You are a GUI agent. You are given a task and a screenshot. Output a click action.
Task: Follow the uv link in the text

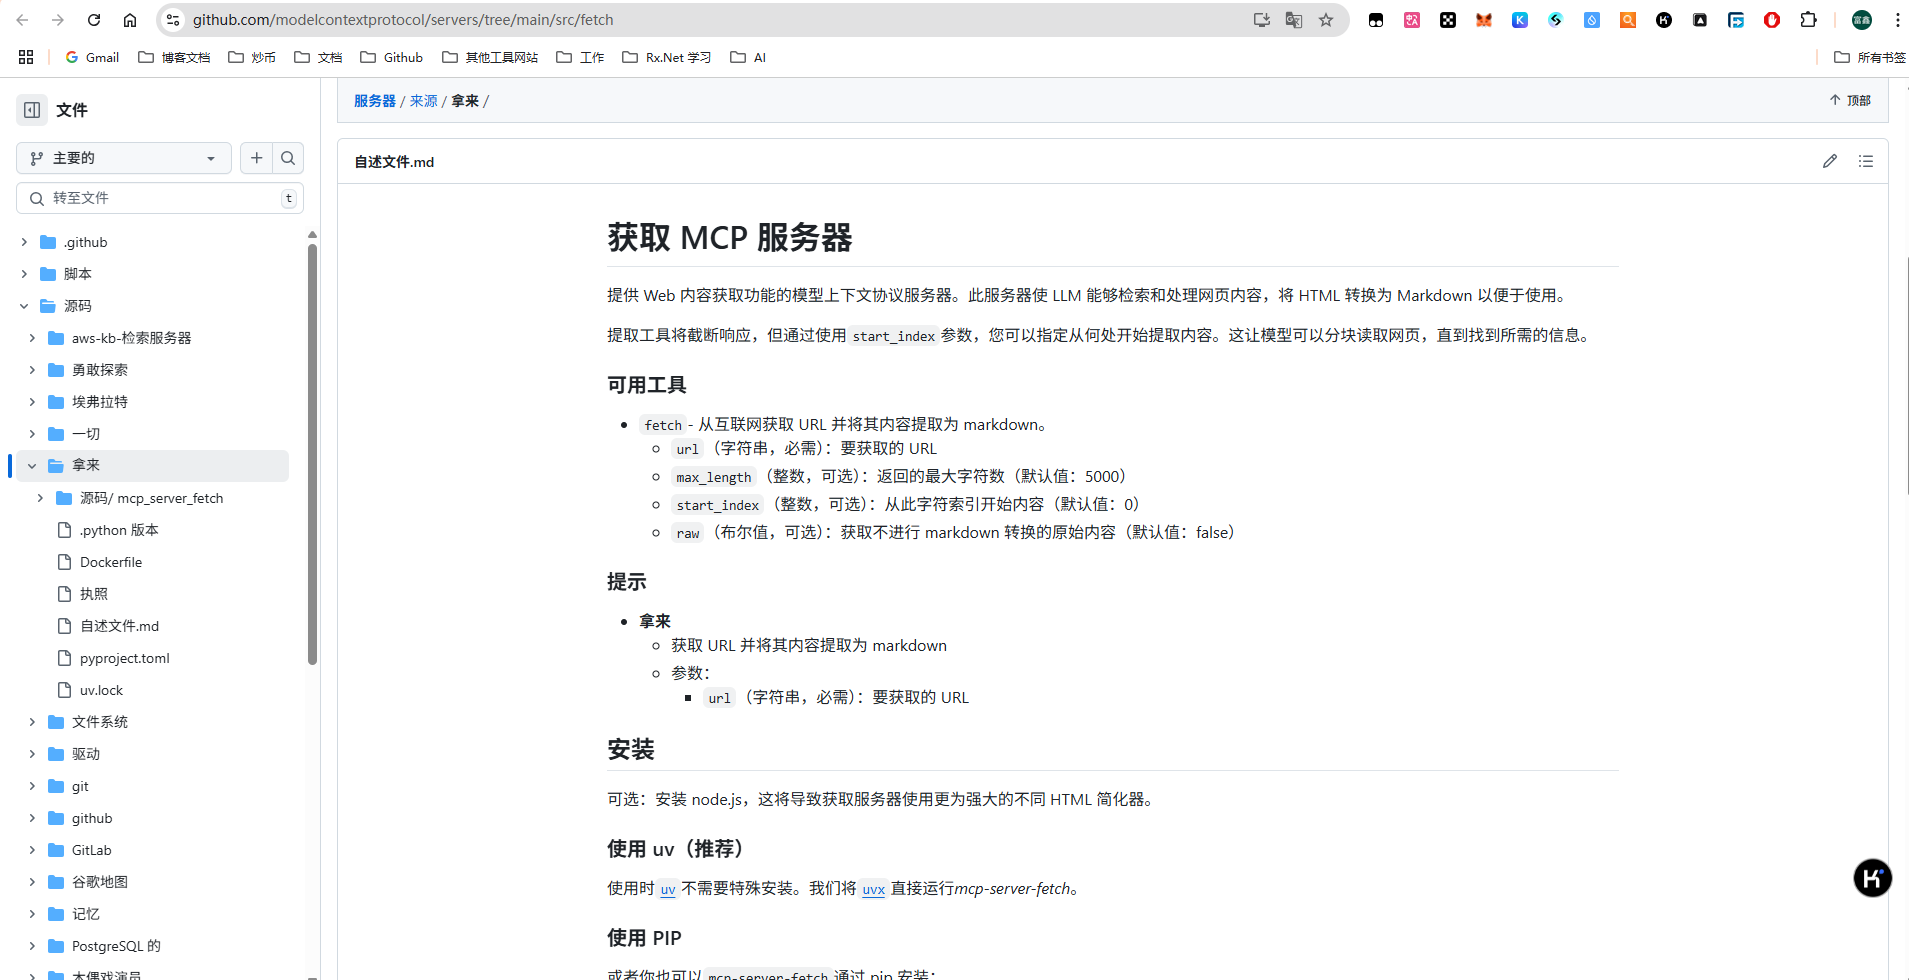click(668, 889)
